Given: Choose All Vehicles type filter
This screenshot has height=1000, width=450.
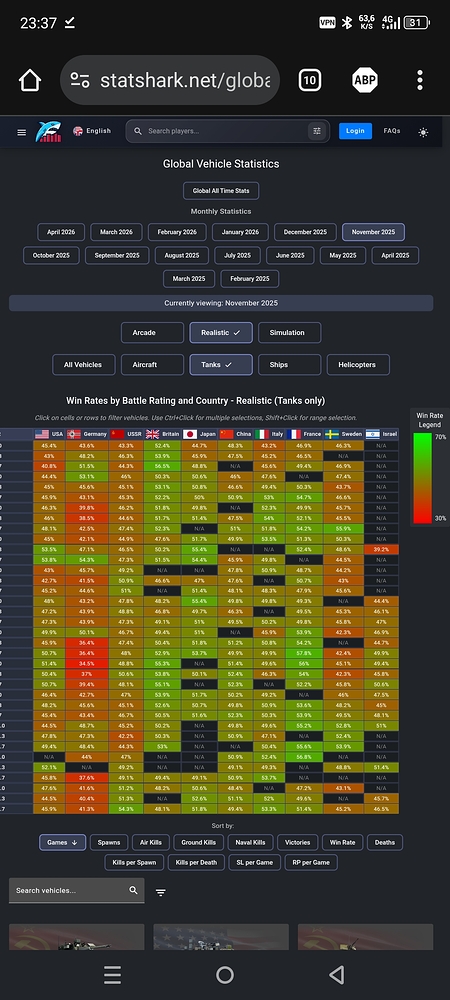Looking at the screenshot, I should 83,365.
